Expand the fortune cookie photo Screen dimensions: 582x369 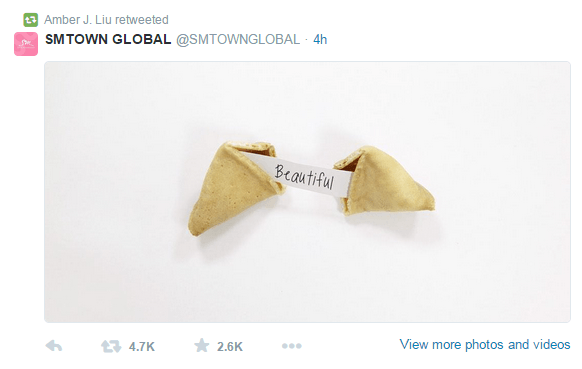(x=307, y=192)
